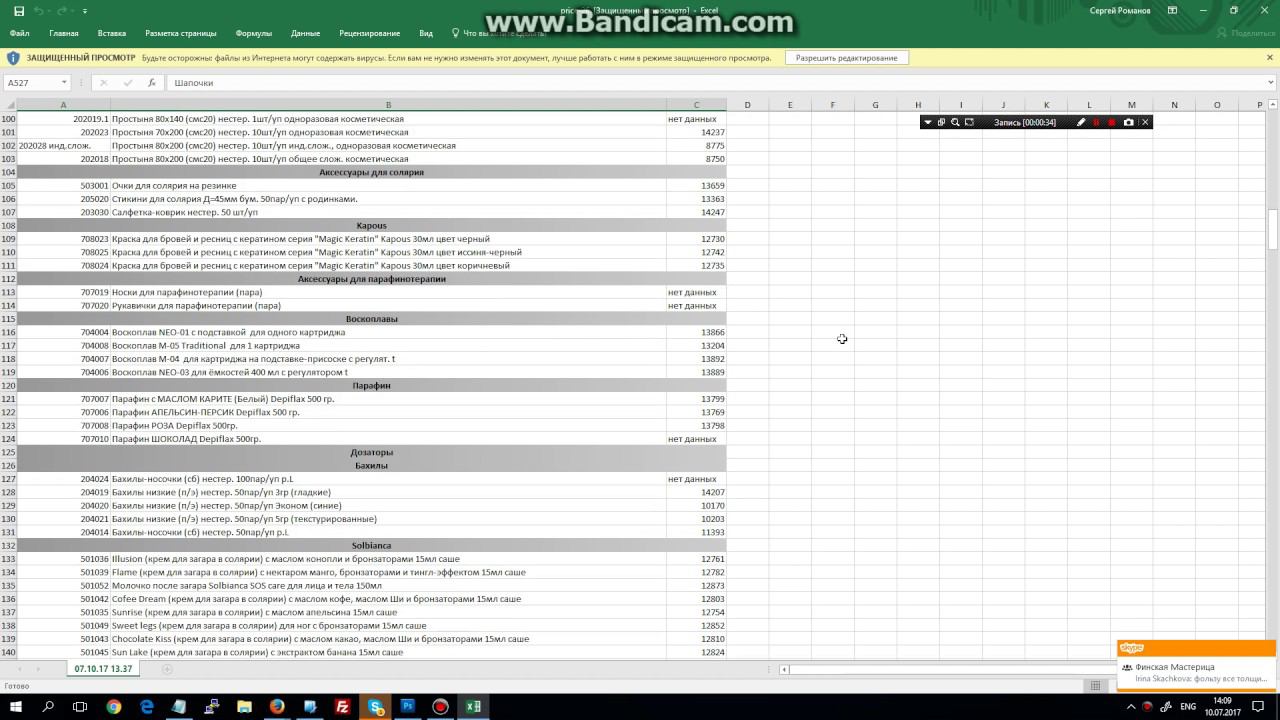
Task: Click the protected view shield icon
Action: [x=13, y=58]
